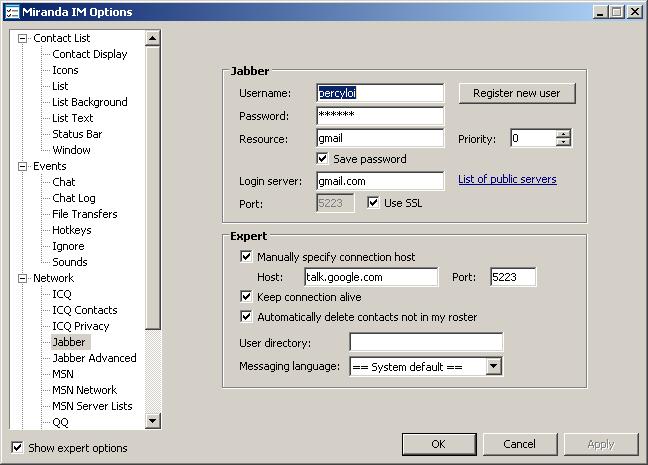Toggle Show expert options checkbox

tap(17, 447)
